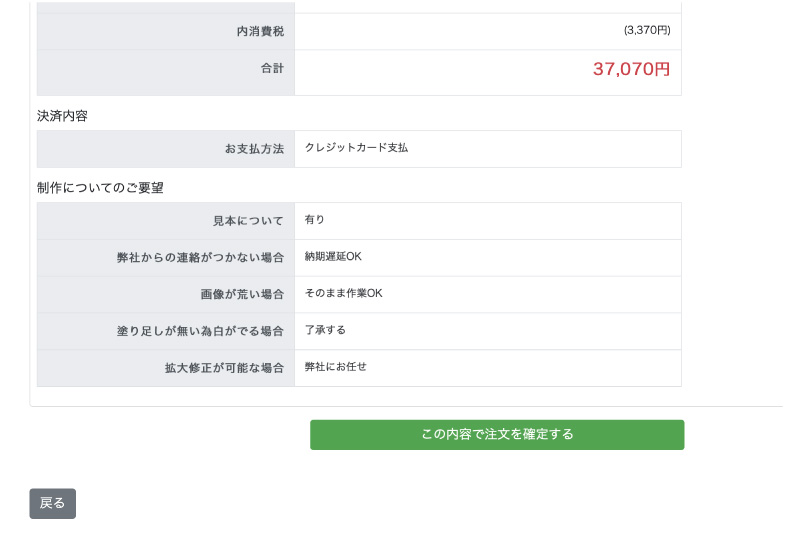800x540 pixels.
Task: Click the 弊社からの連絡がつかない場合 label
Action: (x=200, y=258)
